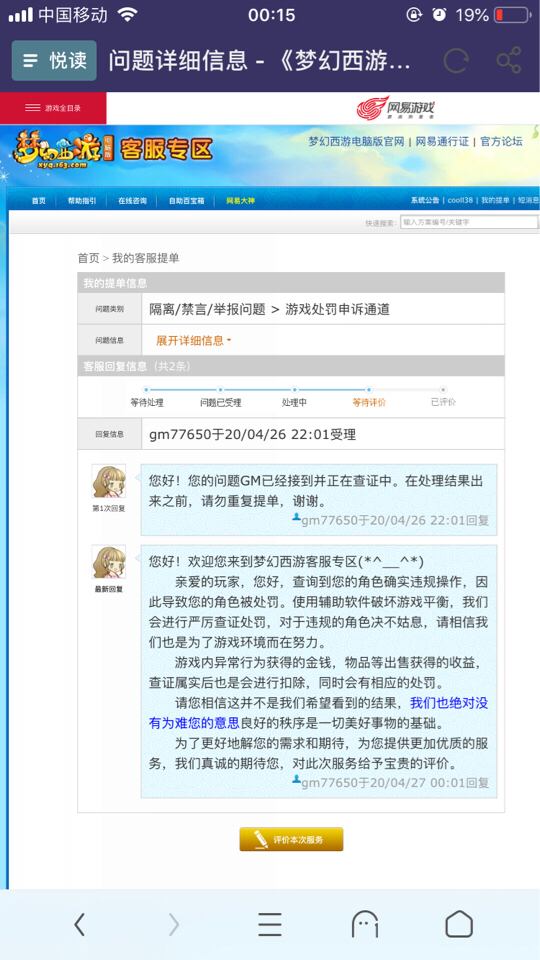Open the 官方论坛 link
This screenshot has width=540, height=960.
[501, 141]
